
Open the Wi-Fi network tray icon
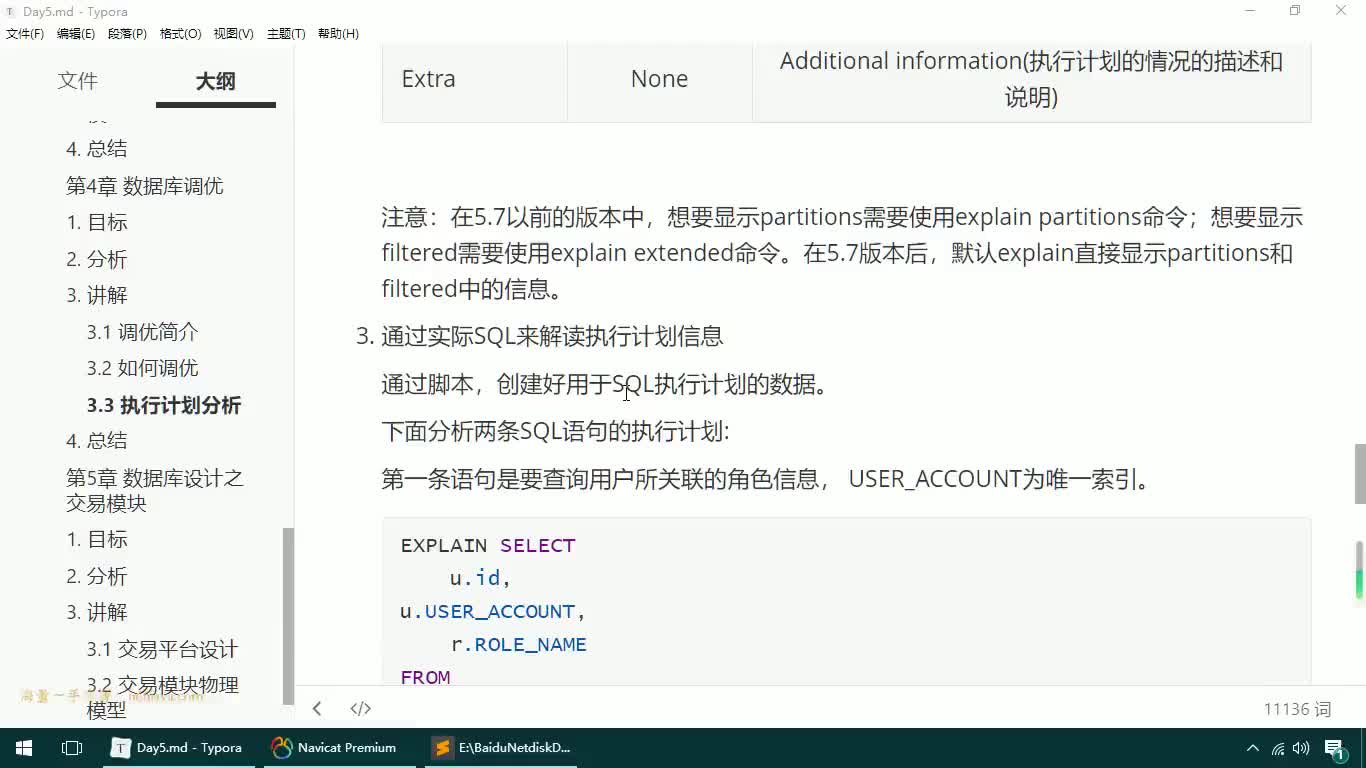point(1278,748)
